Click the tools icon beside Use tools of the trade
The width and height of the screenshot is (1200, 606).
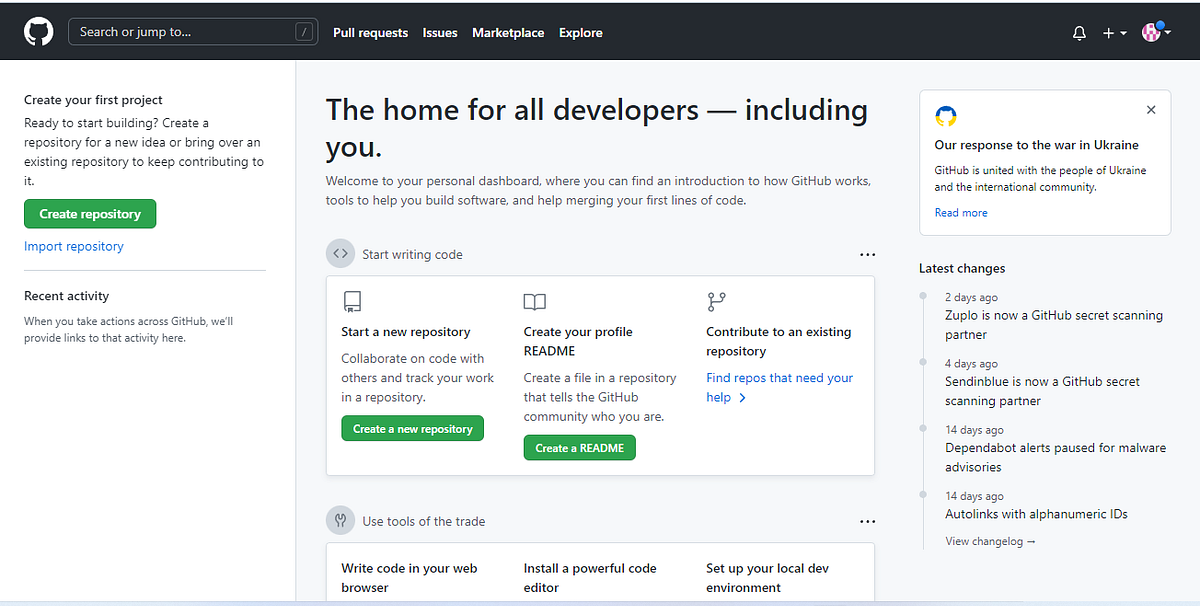pyautogui.click(x=341, y=520)
